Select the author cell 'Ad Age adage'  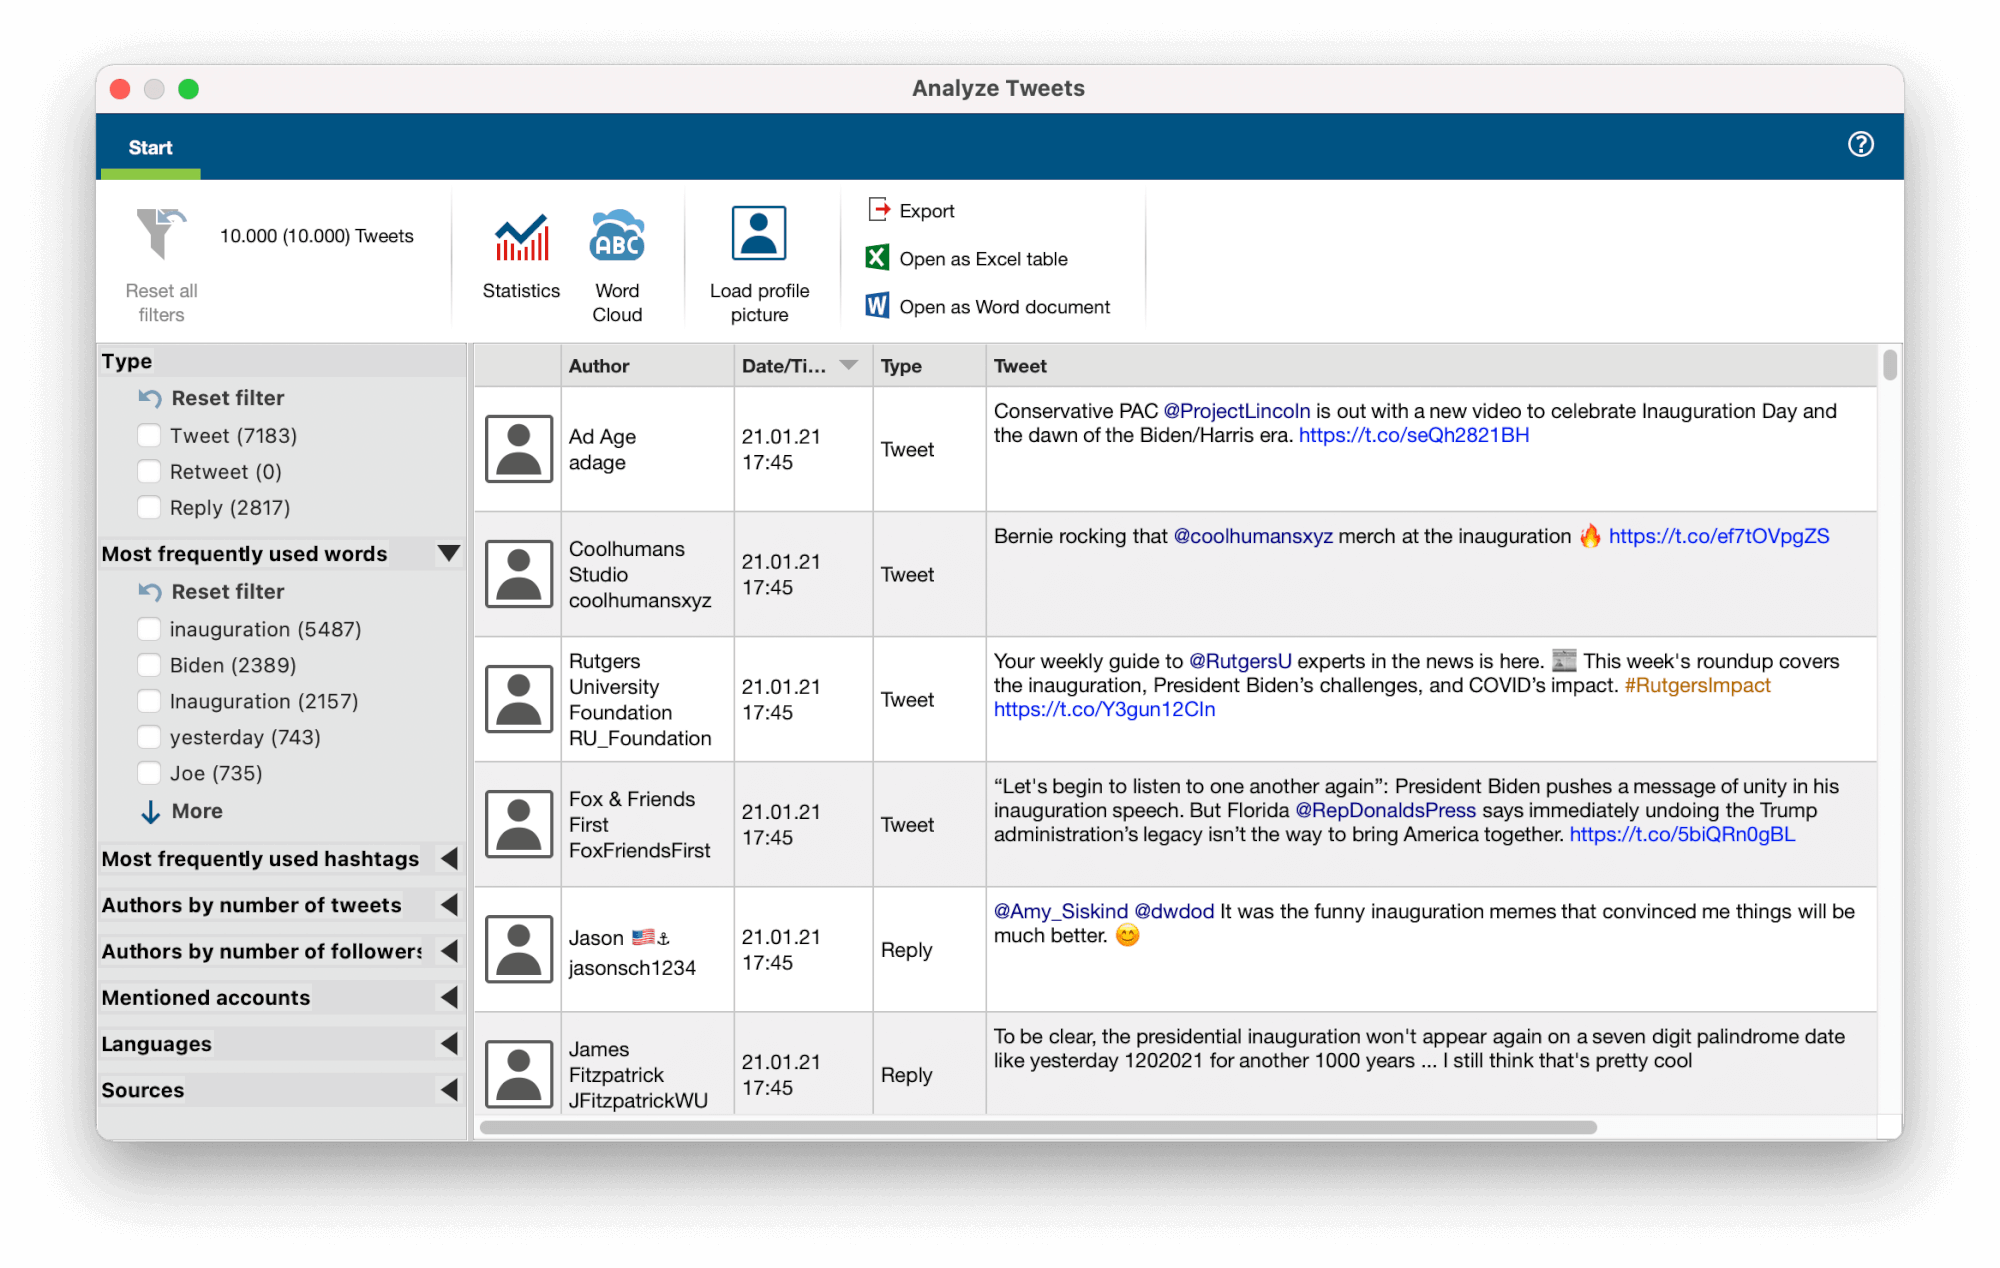tap(647, 449)
